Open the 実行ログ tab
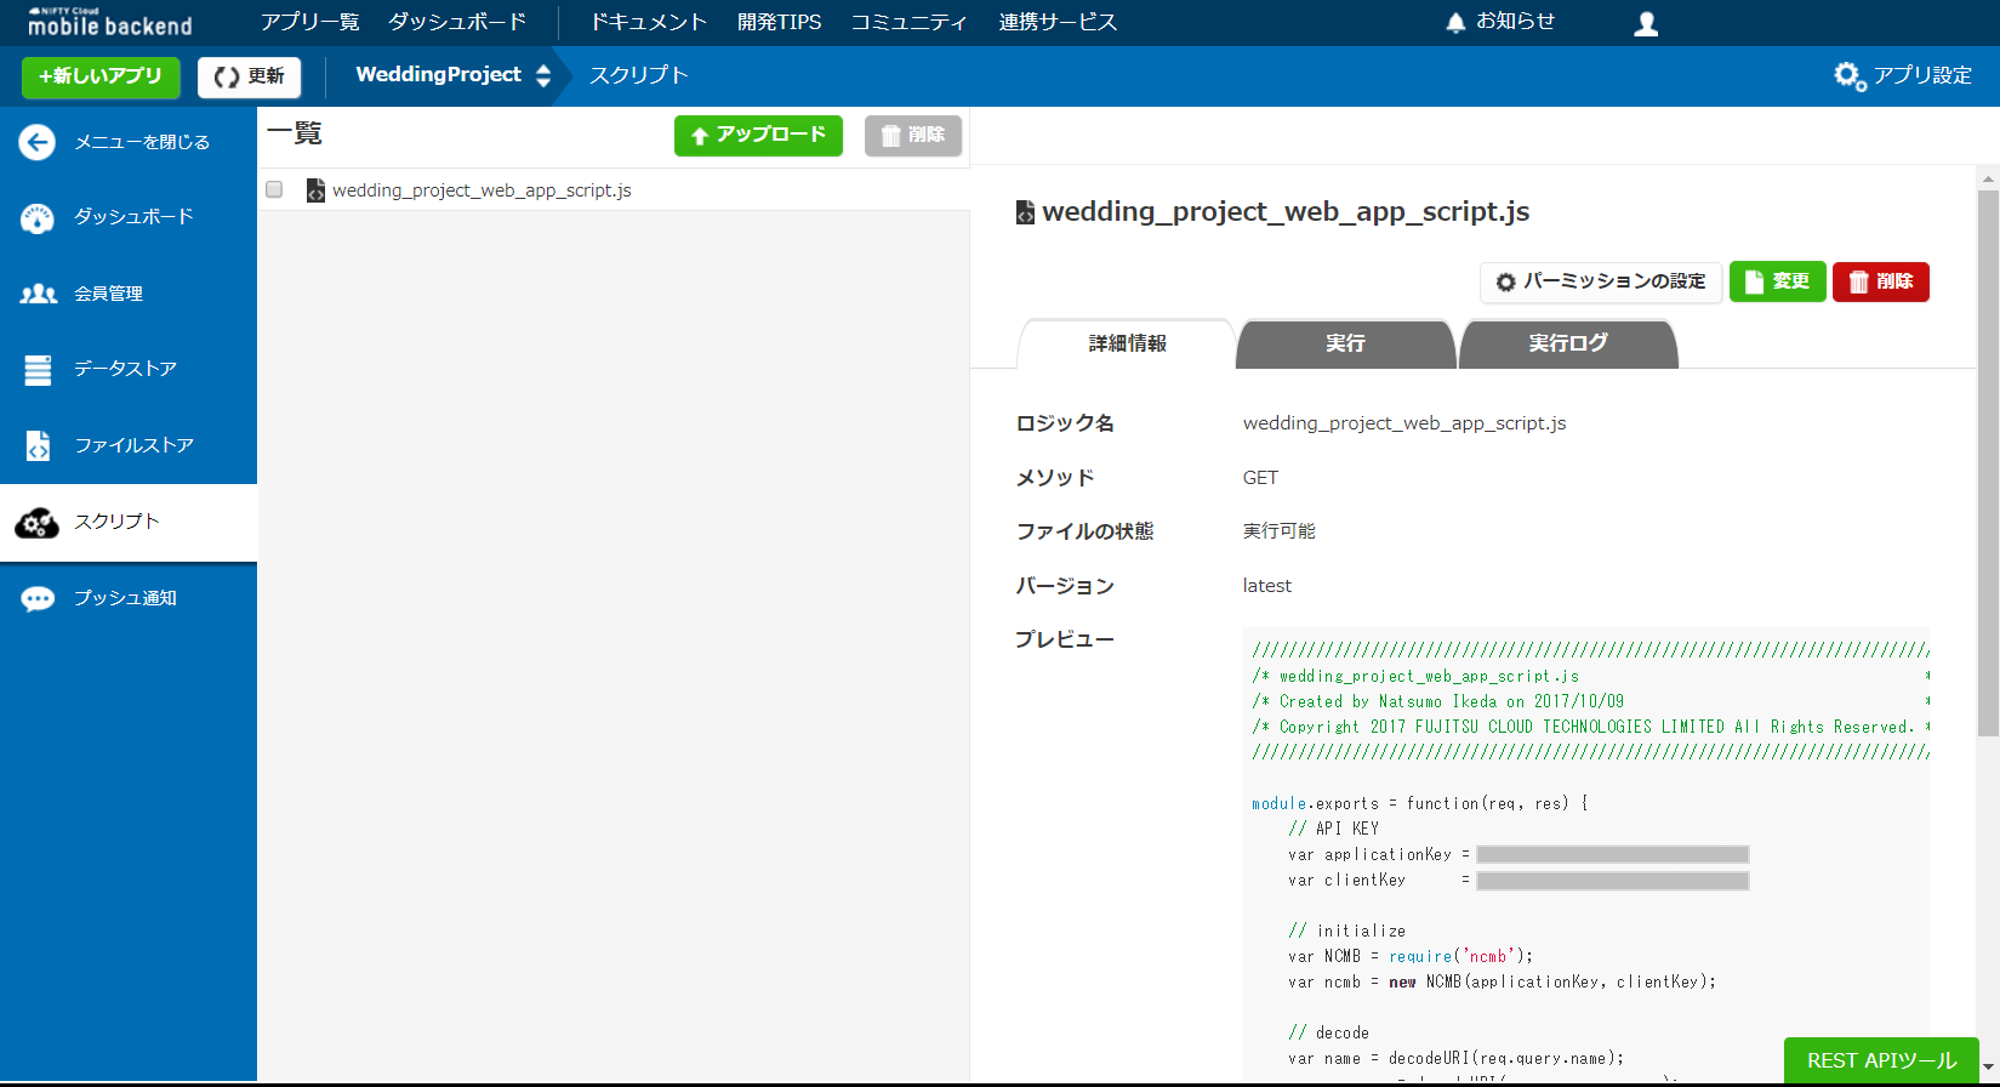 (1567, 344)
